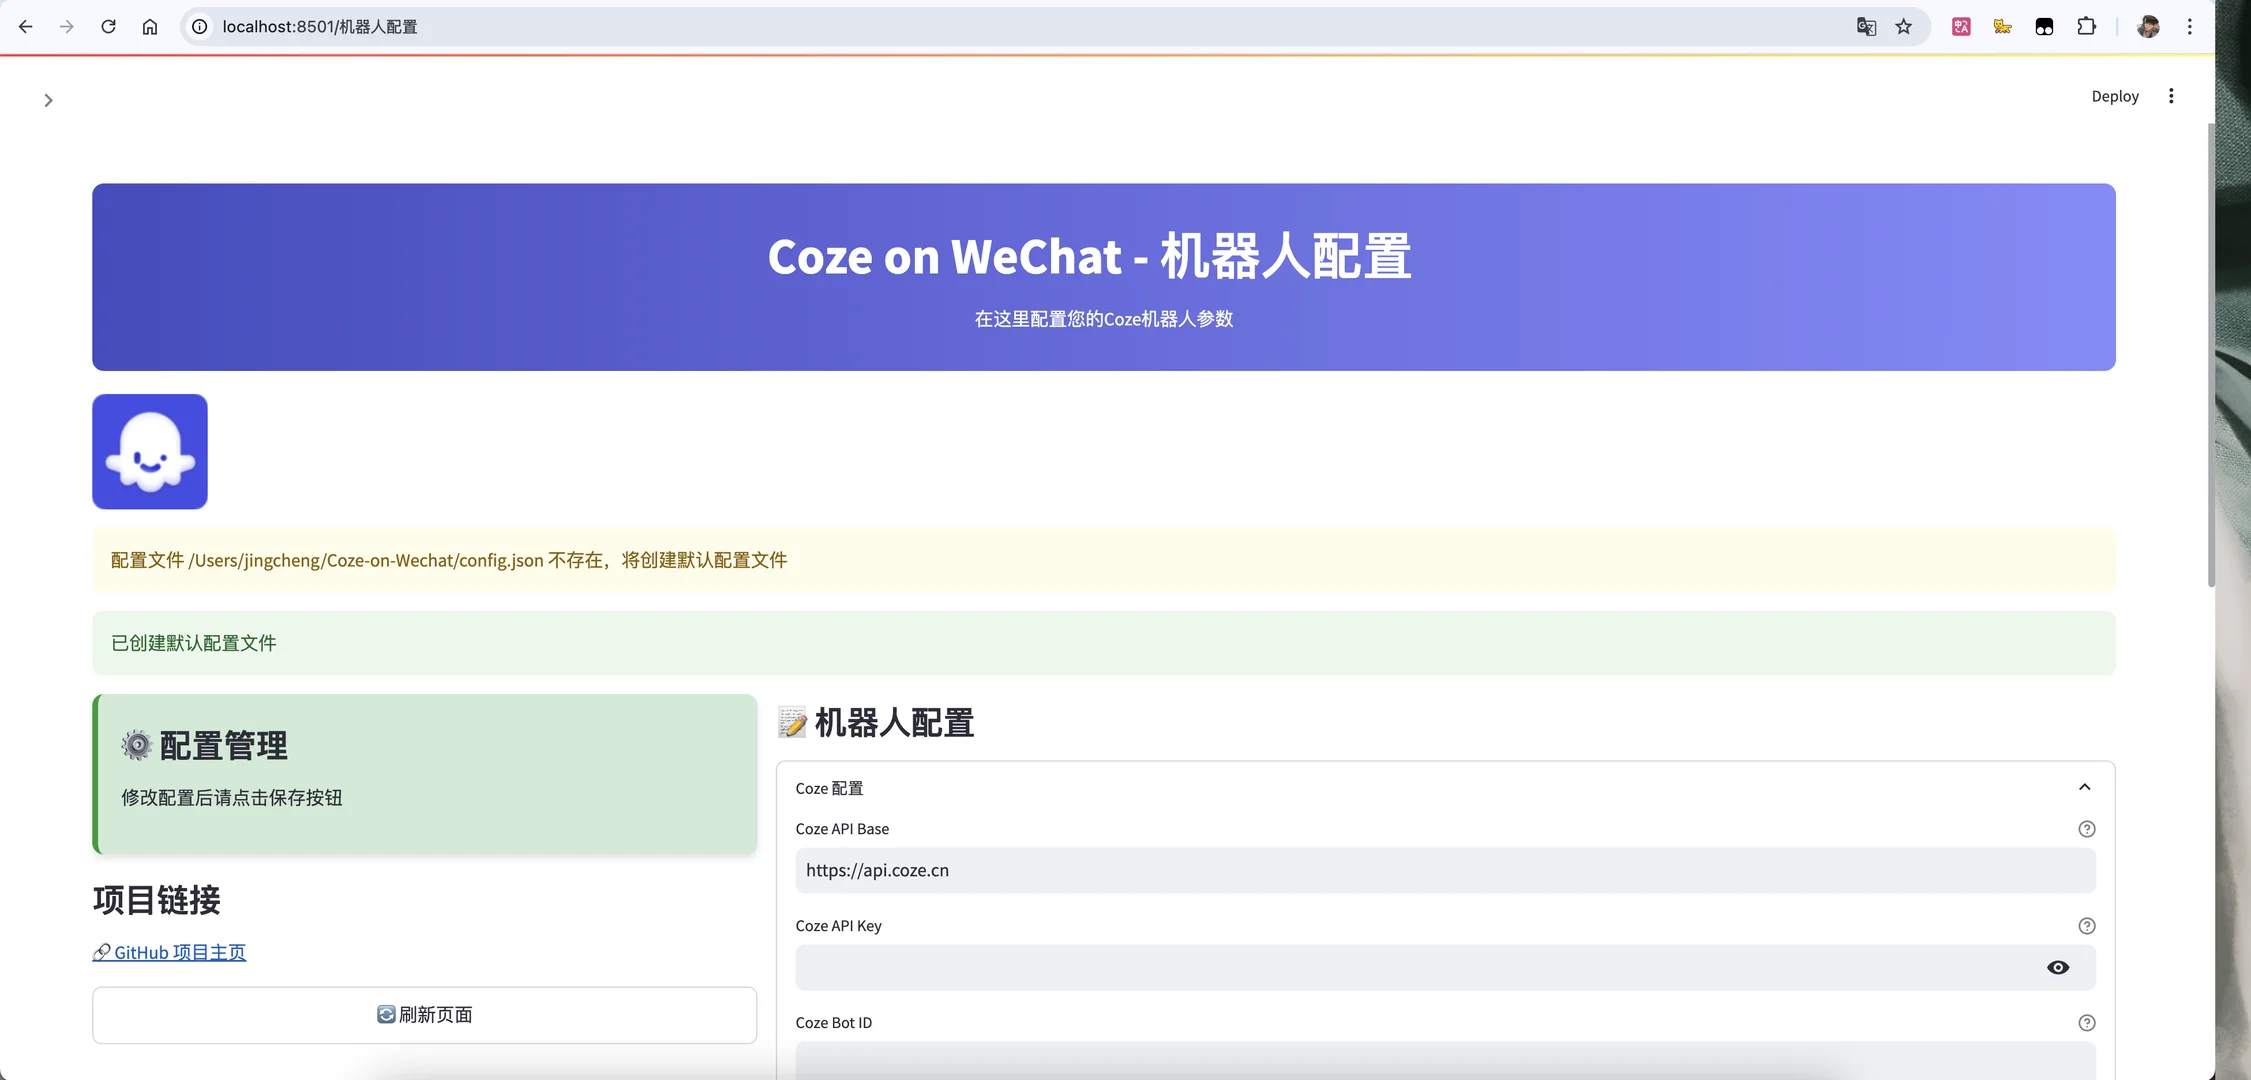
Task: Click the 项目链接 heading
Action: tap(157, 900)
